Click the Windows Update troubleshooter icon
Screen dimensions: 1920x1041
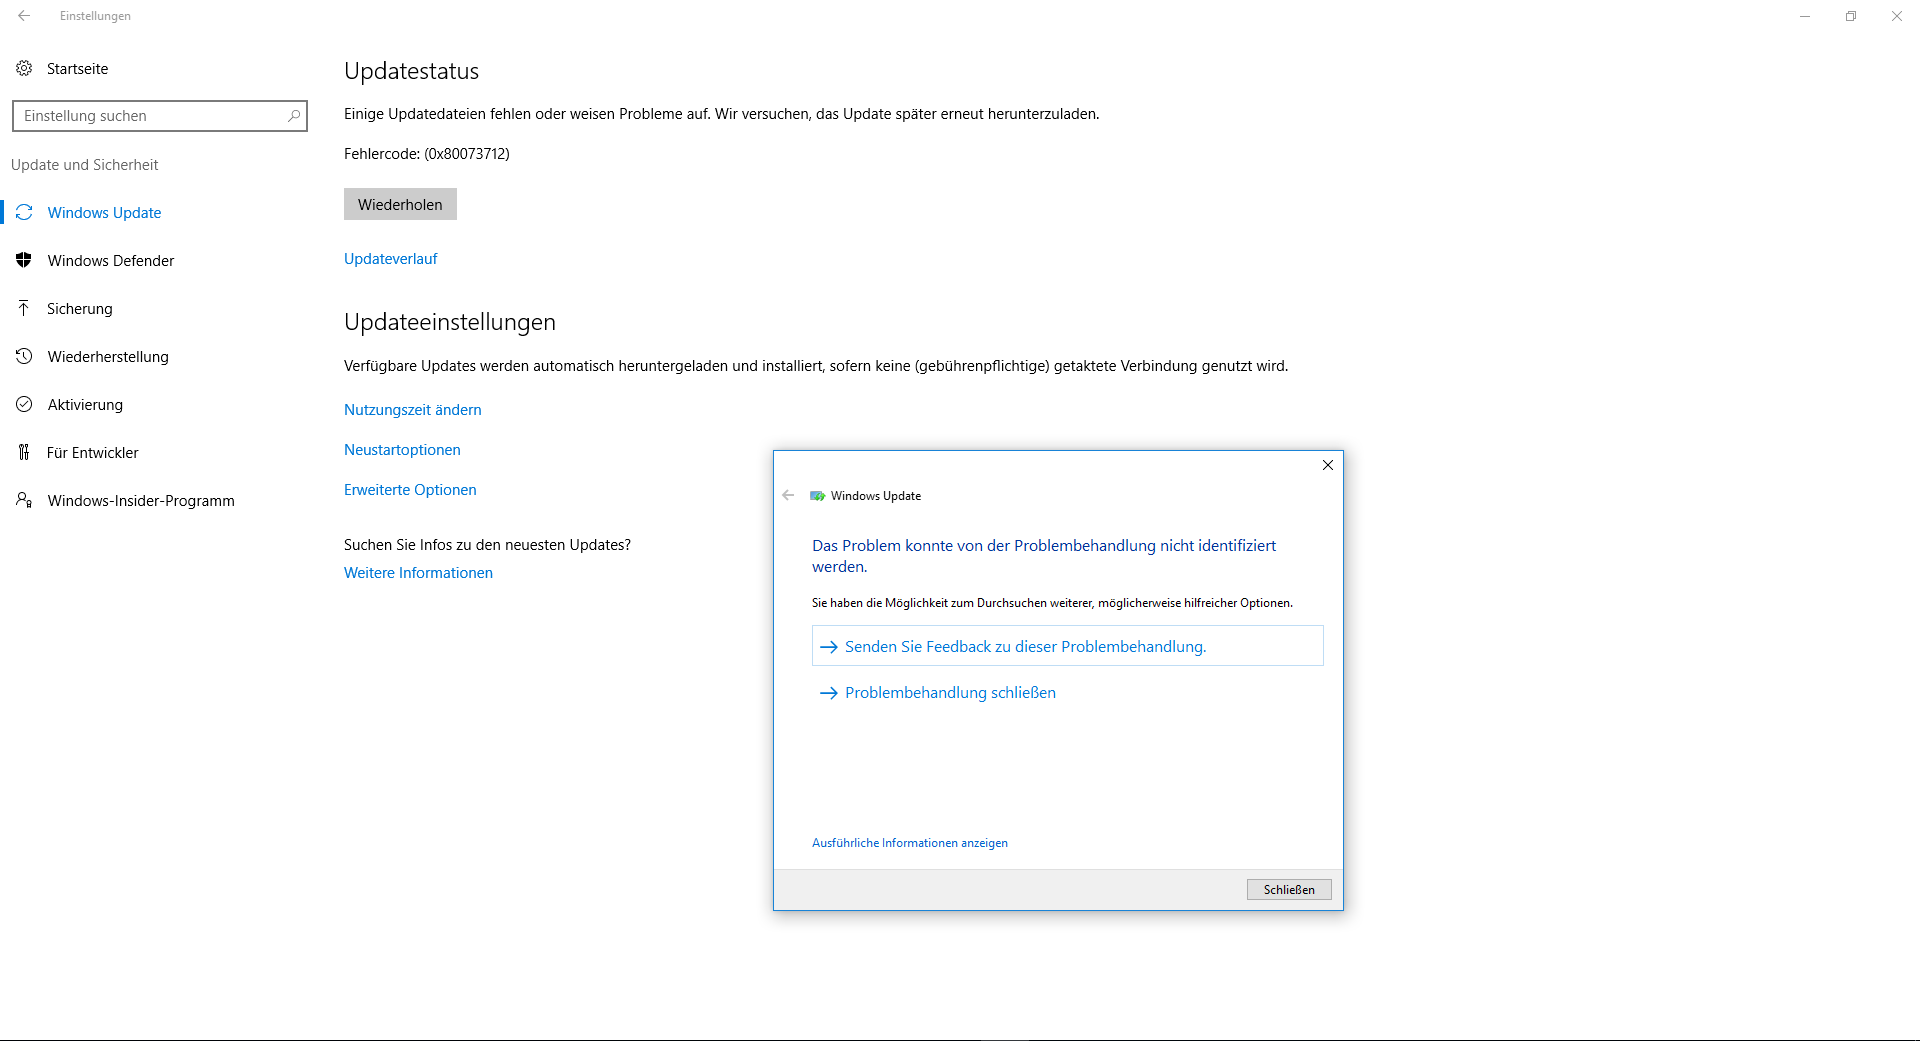point(817,496)
